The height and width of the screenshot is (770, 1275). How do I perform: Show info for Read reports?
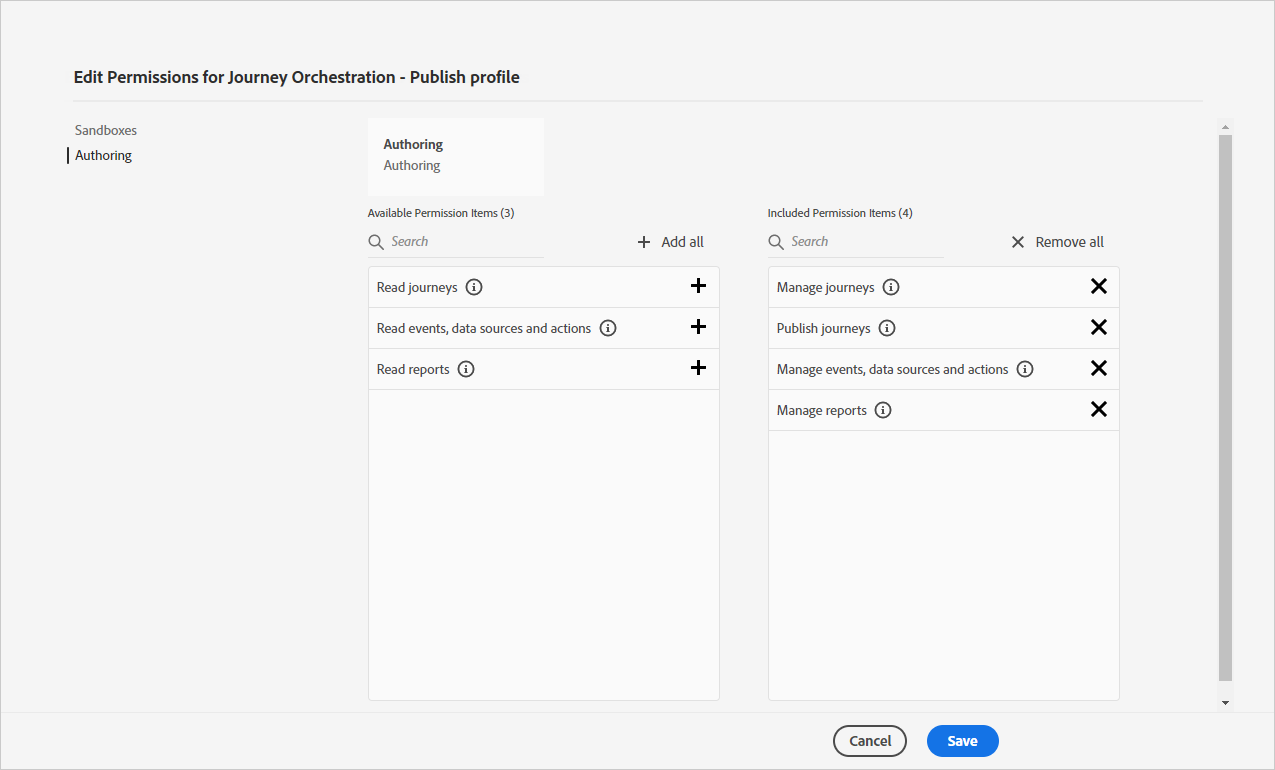coord(466,369)
